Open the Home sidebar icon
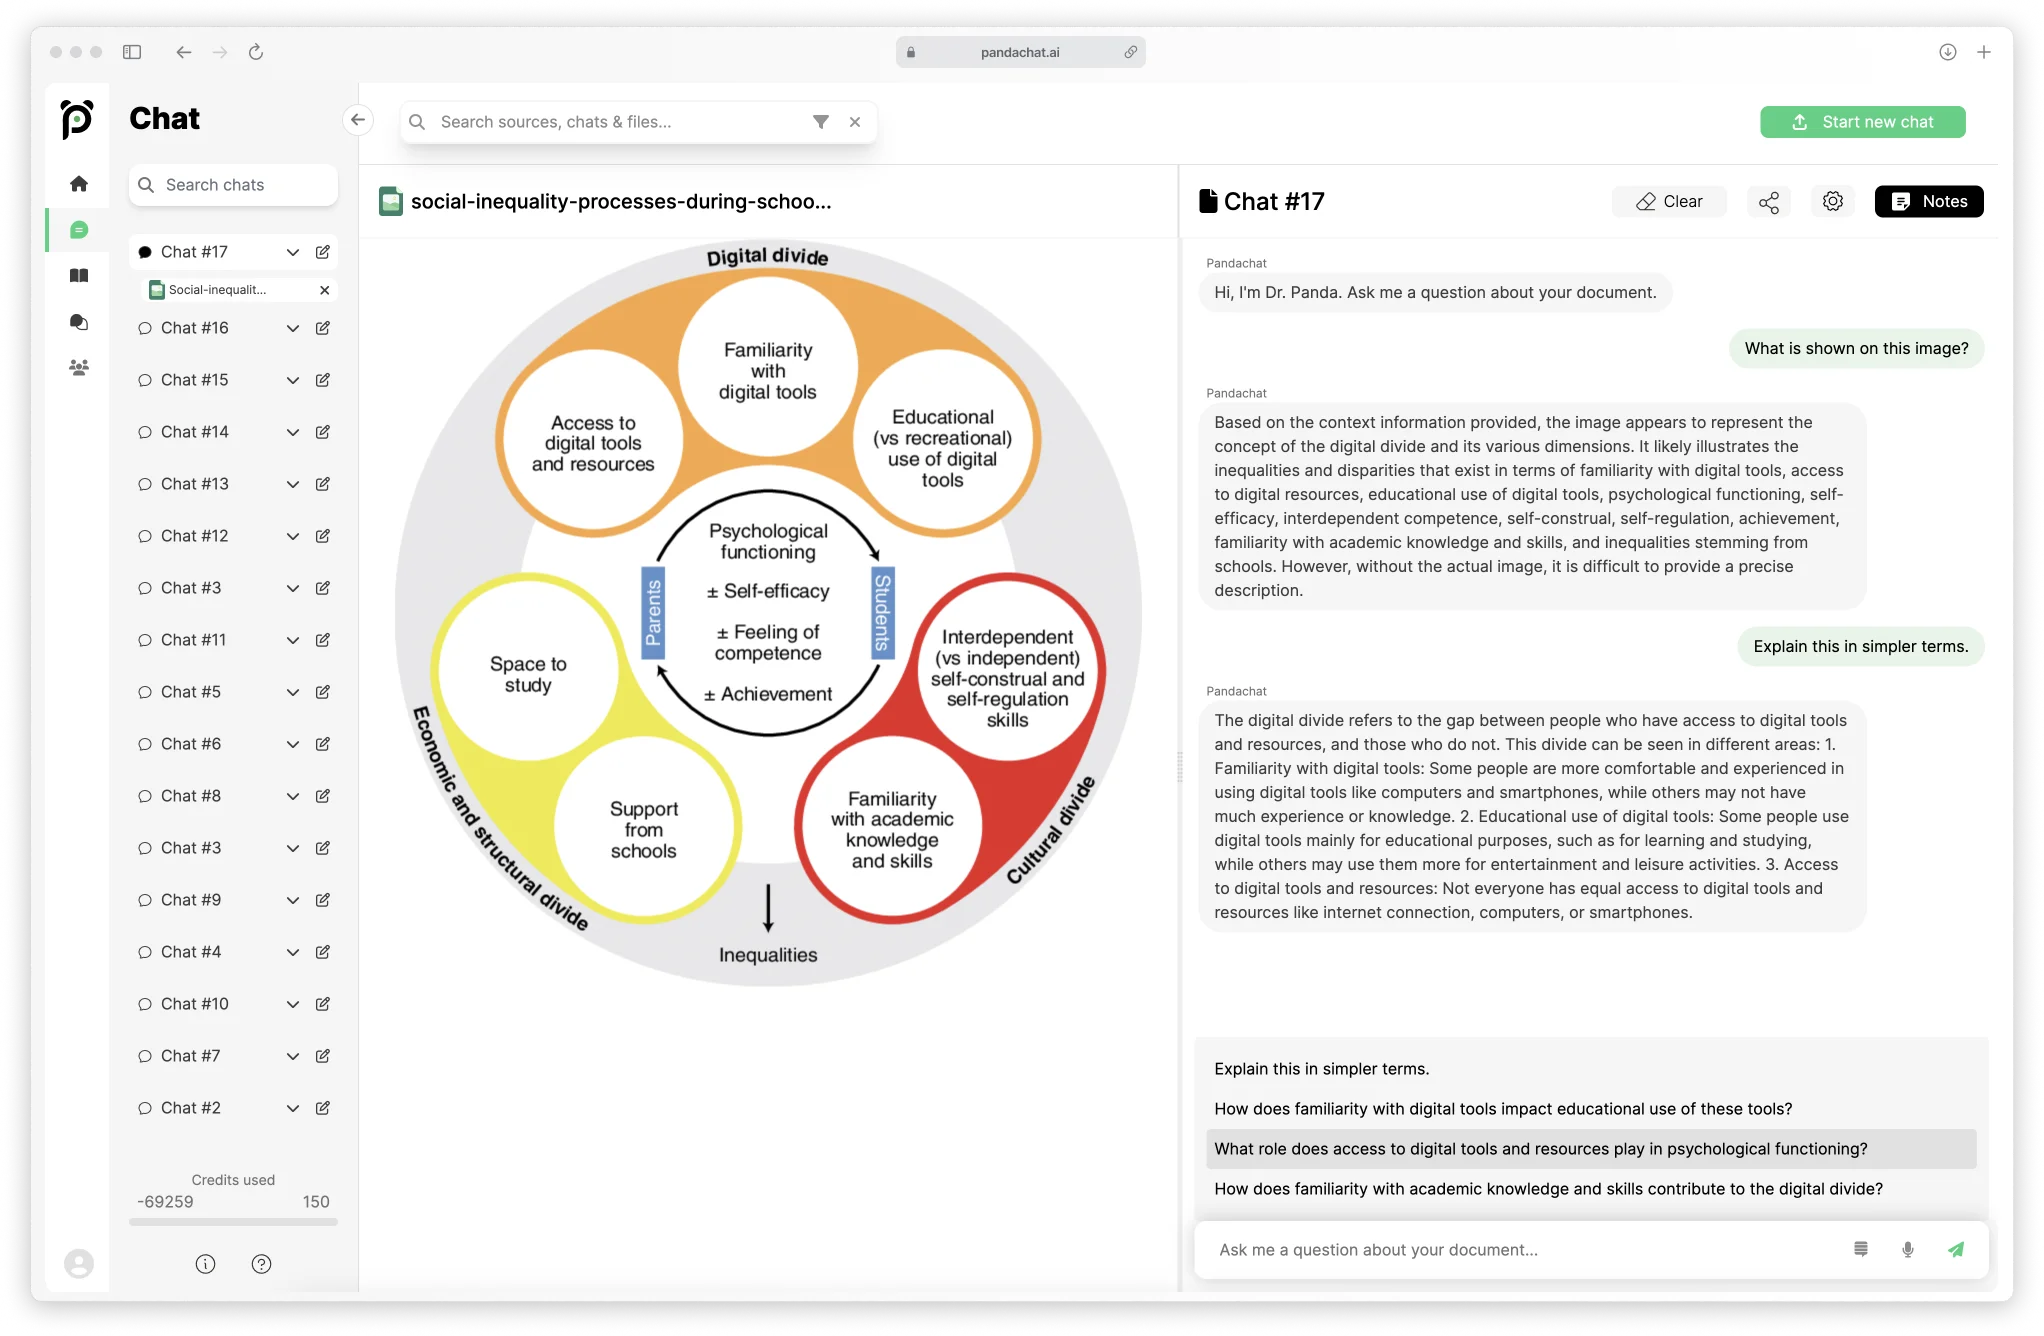 79,184
